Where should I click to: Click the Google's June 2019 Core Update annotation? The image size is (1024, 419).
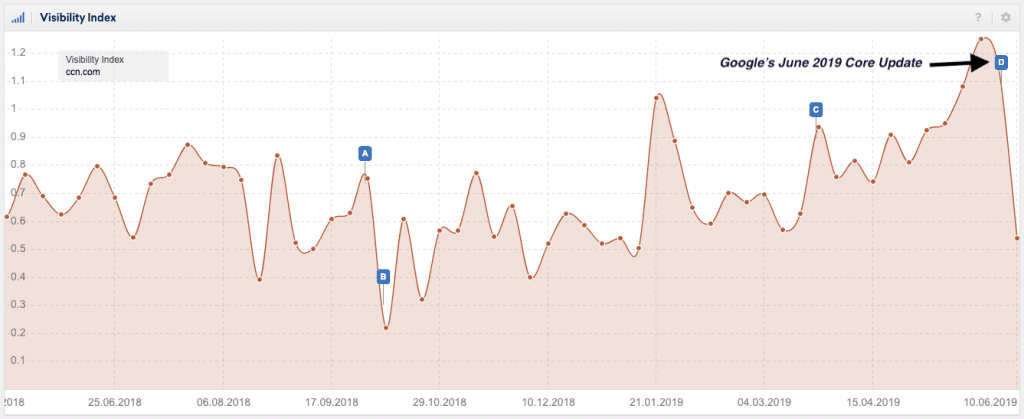point(821,63)
